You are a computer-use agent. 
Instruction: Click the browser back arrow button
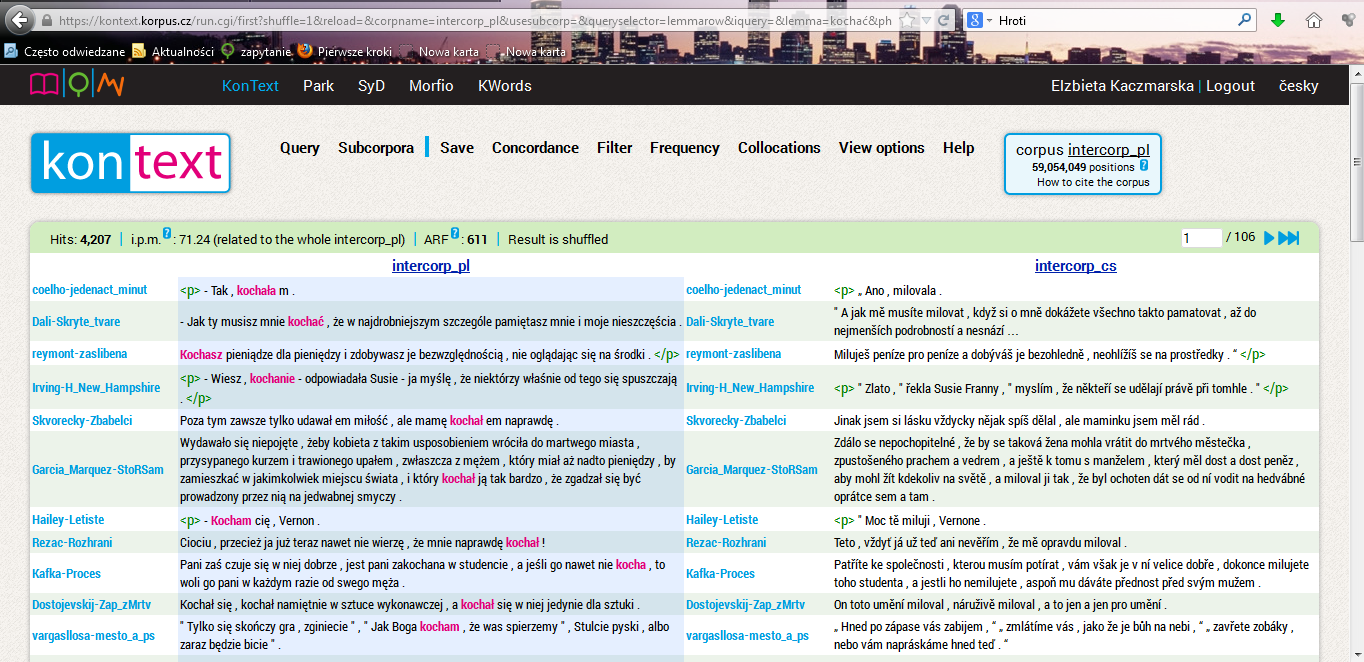click(19, 20)
